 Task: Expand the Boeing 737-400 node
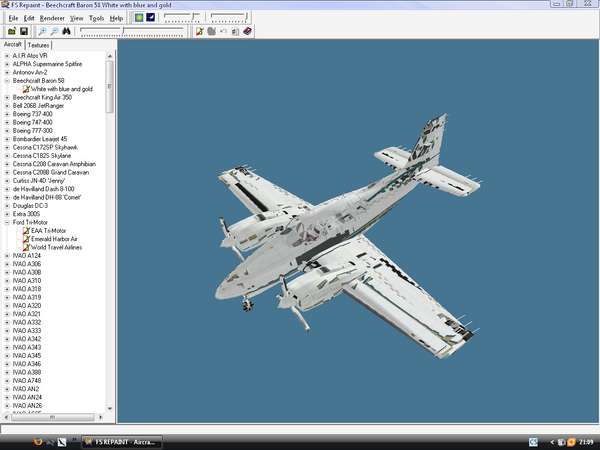(7, 114)
